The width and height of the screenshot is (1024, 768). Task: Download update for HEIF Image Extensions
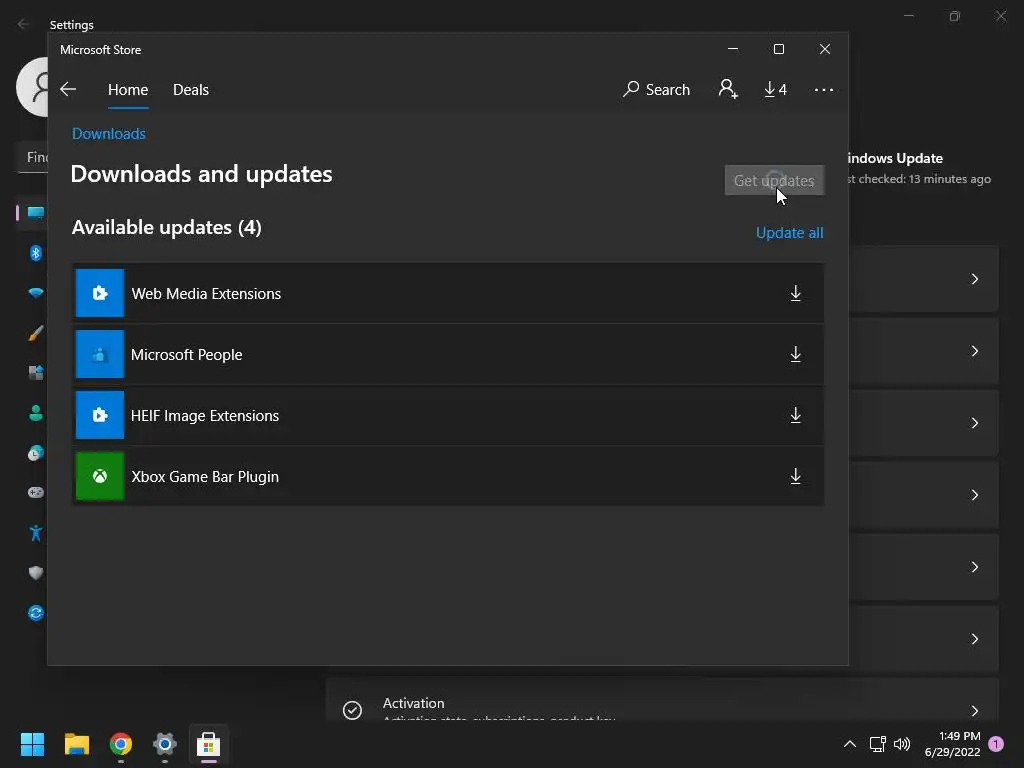[795, 415]
